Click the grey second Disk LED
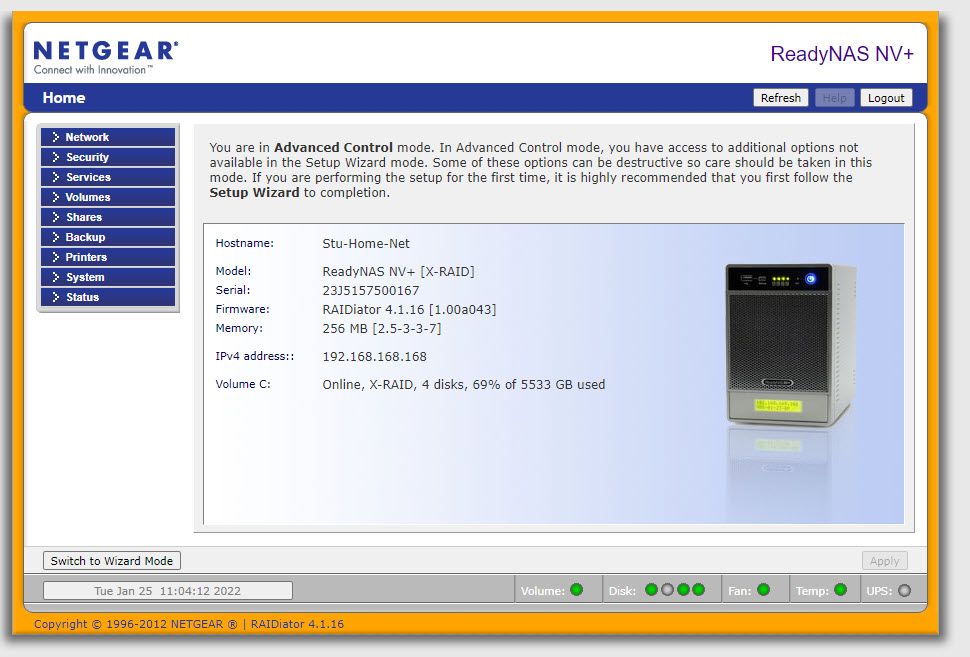Viewport: 970px width, 657px height. 667,590
